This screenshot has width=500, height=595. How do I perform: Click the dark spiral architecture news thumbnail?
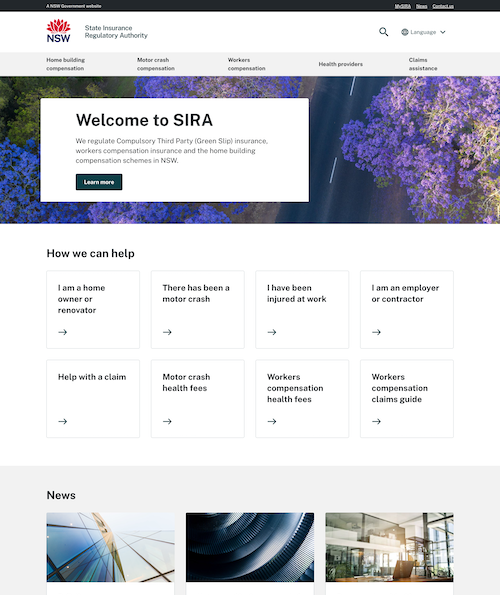(250, 547)
